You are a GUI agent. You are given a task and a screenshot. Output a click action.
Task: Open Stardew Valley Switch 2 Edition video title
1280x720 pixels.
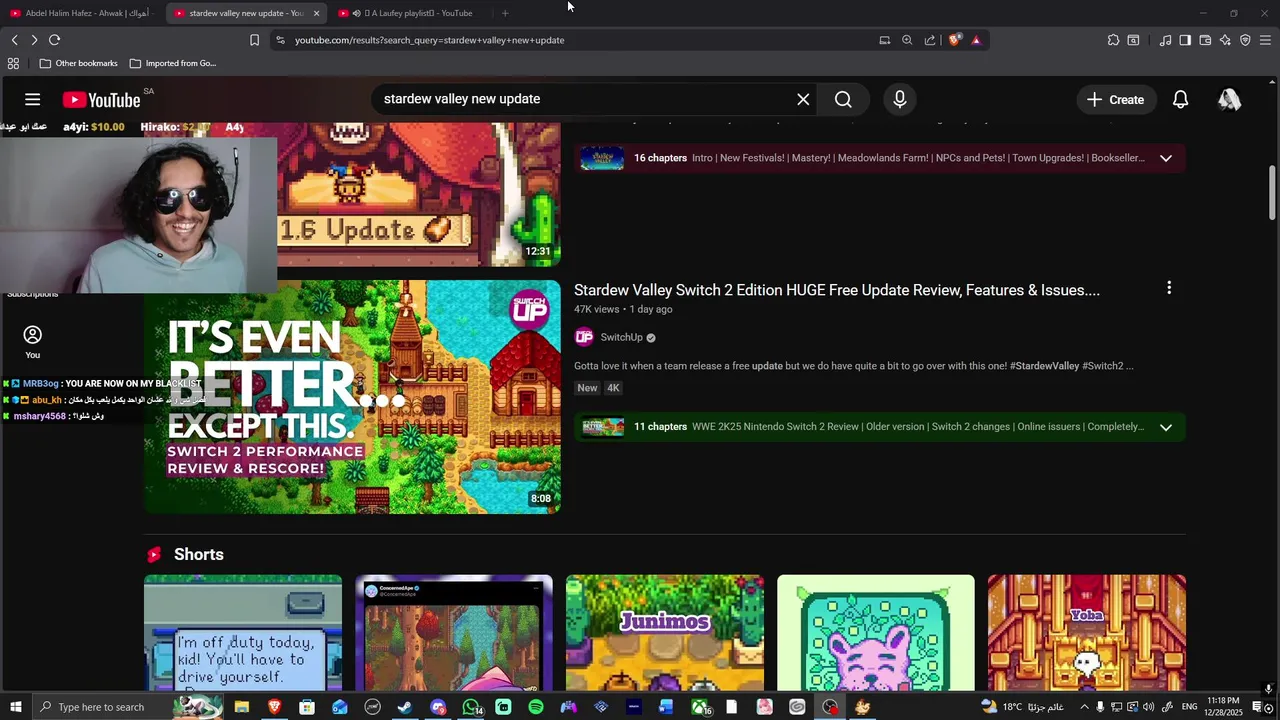click(x=837, y=290)
